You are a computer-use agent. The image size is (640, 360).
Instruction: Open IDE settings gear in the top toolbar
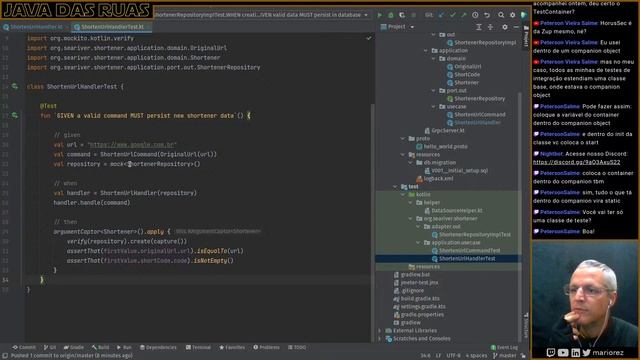click(x=512, y=15)
